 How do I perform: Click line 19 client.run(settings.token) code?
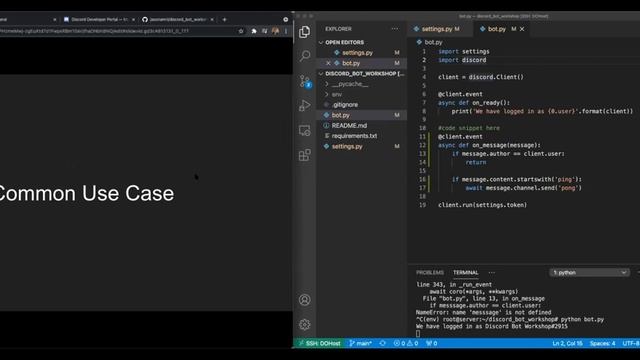[482, 205]
